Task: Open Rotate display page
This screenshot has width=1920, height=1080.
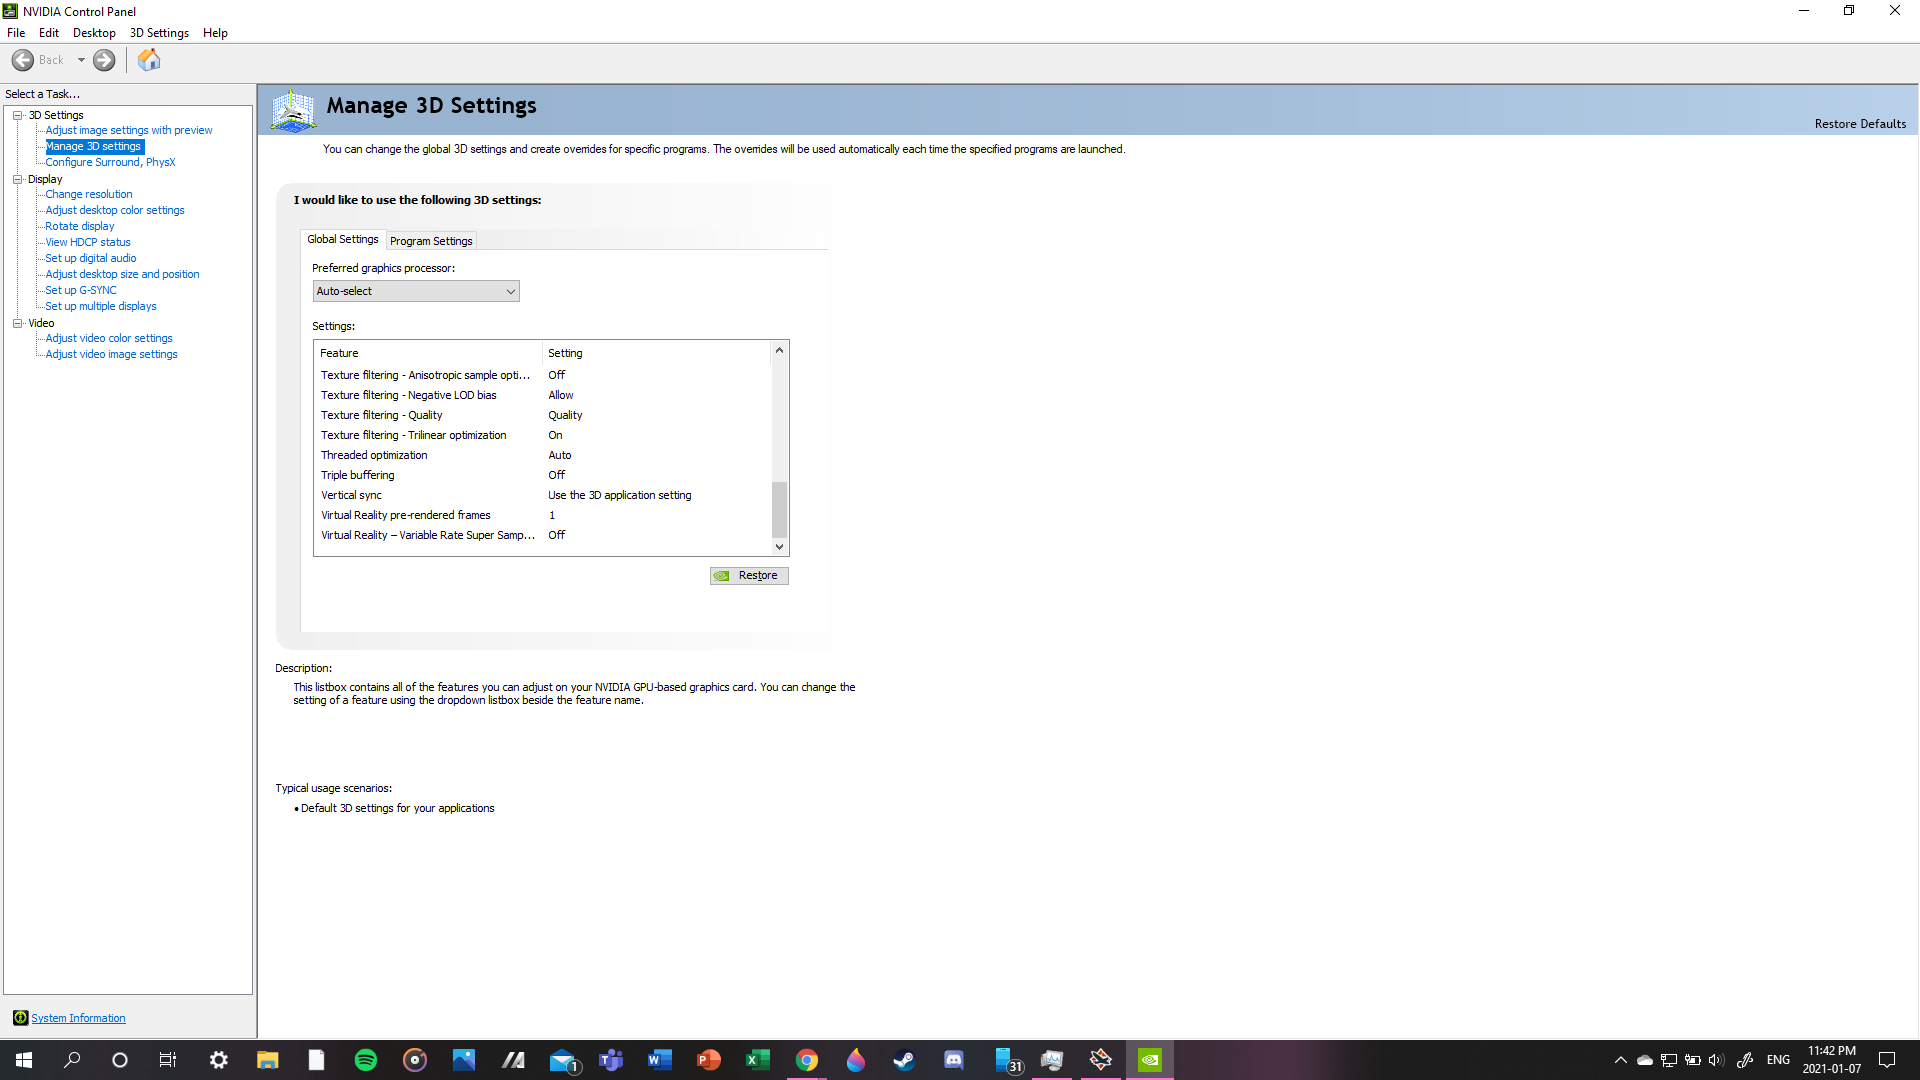Action: [x=80, y=226]
